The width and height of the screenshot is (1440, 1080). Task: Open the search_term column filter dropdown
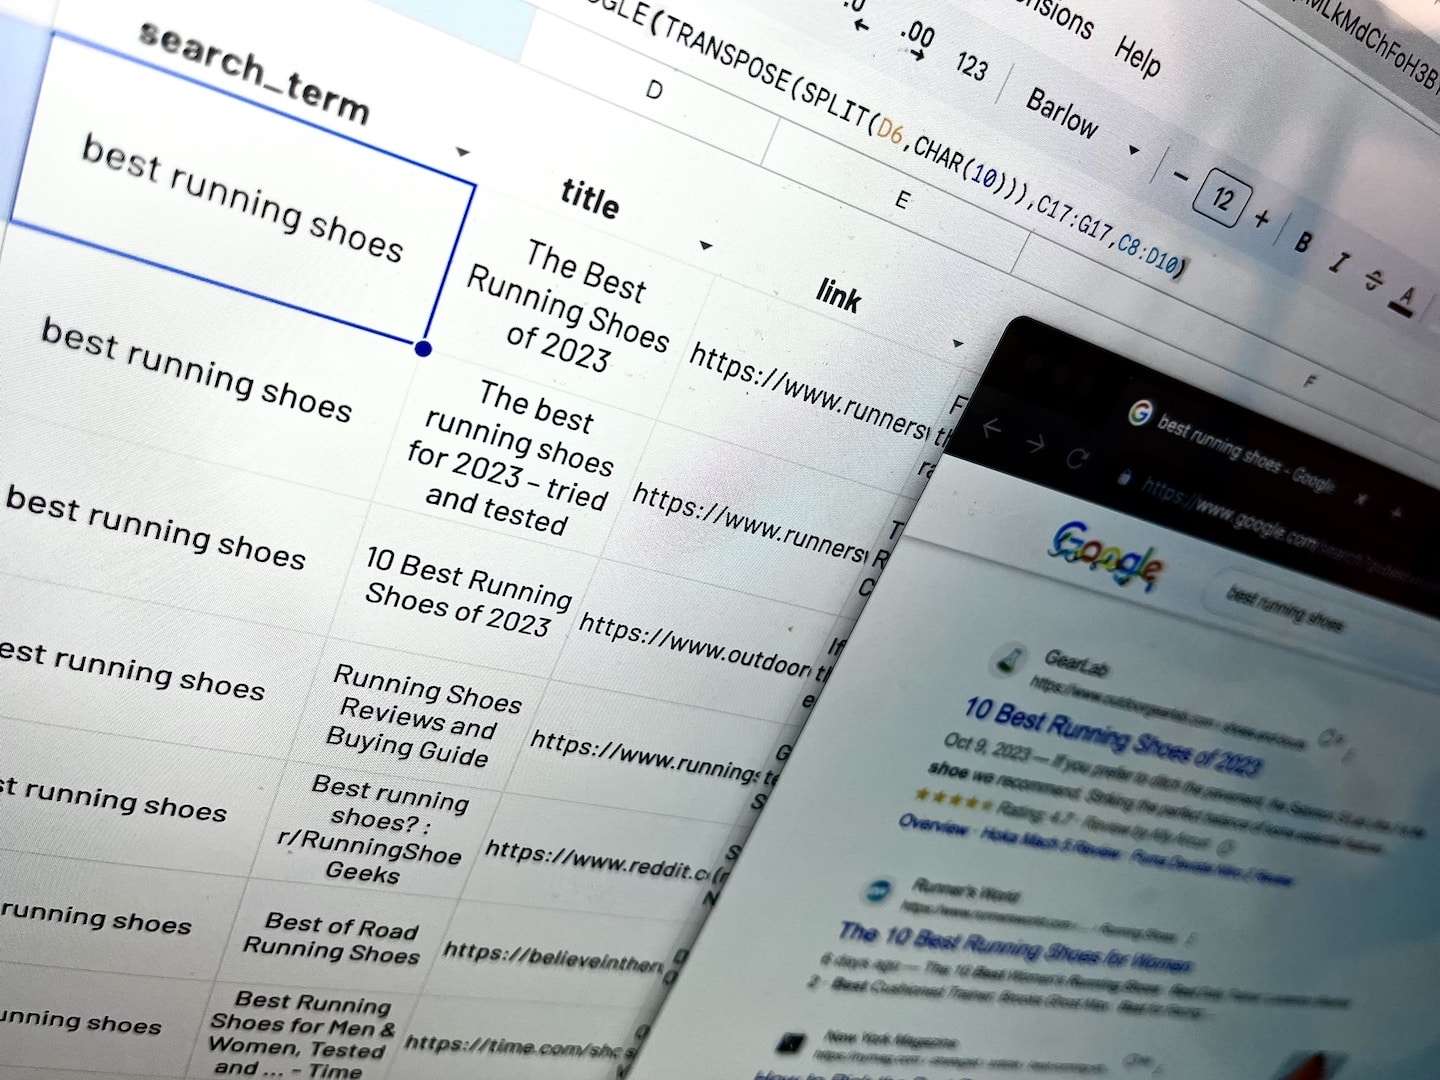click(x=462, y=153)
